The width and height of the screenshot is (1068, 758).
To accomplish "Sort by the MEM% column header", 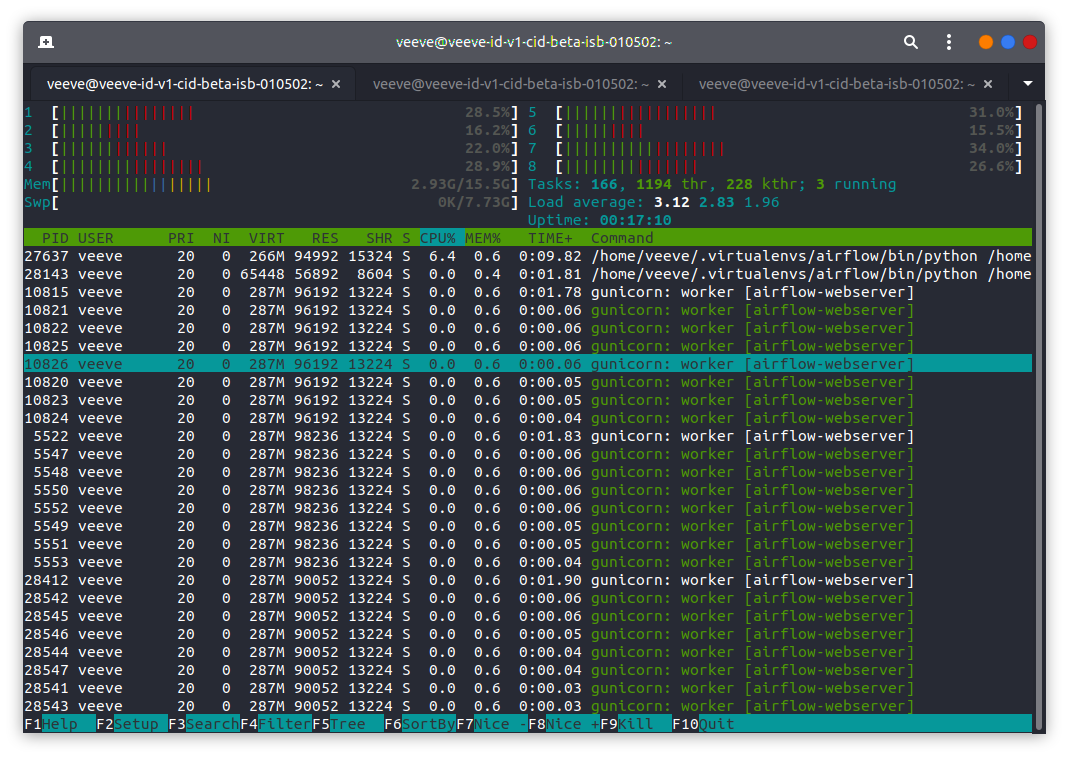I will [483, 238].
